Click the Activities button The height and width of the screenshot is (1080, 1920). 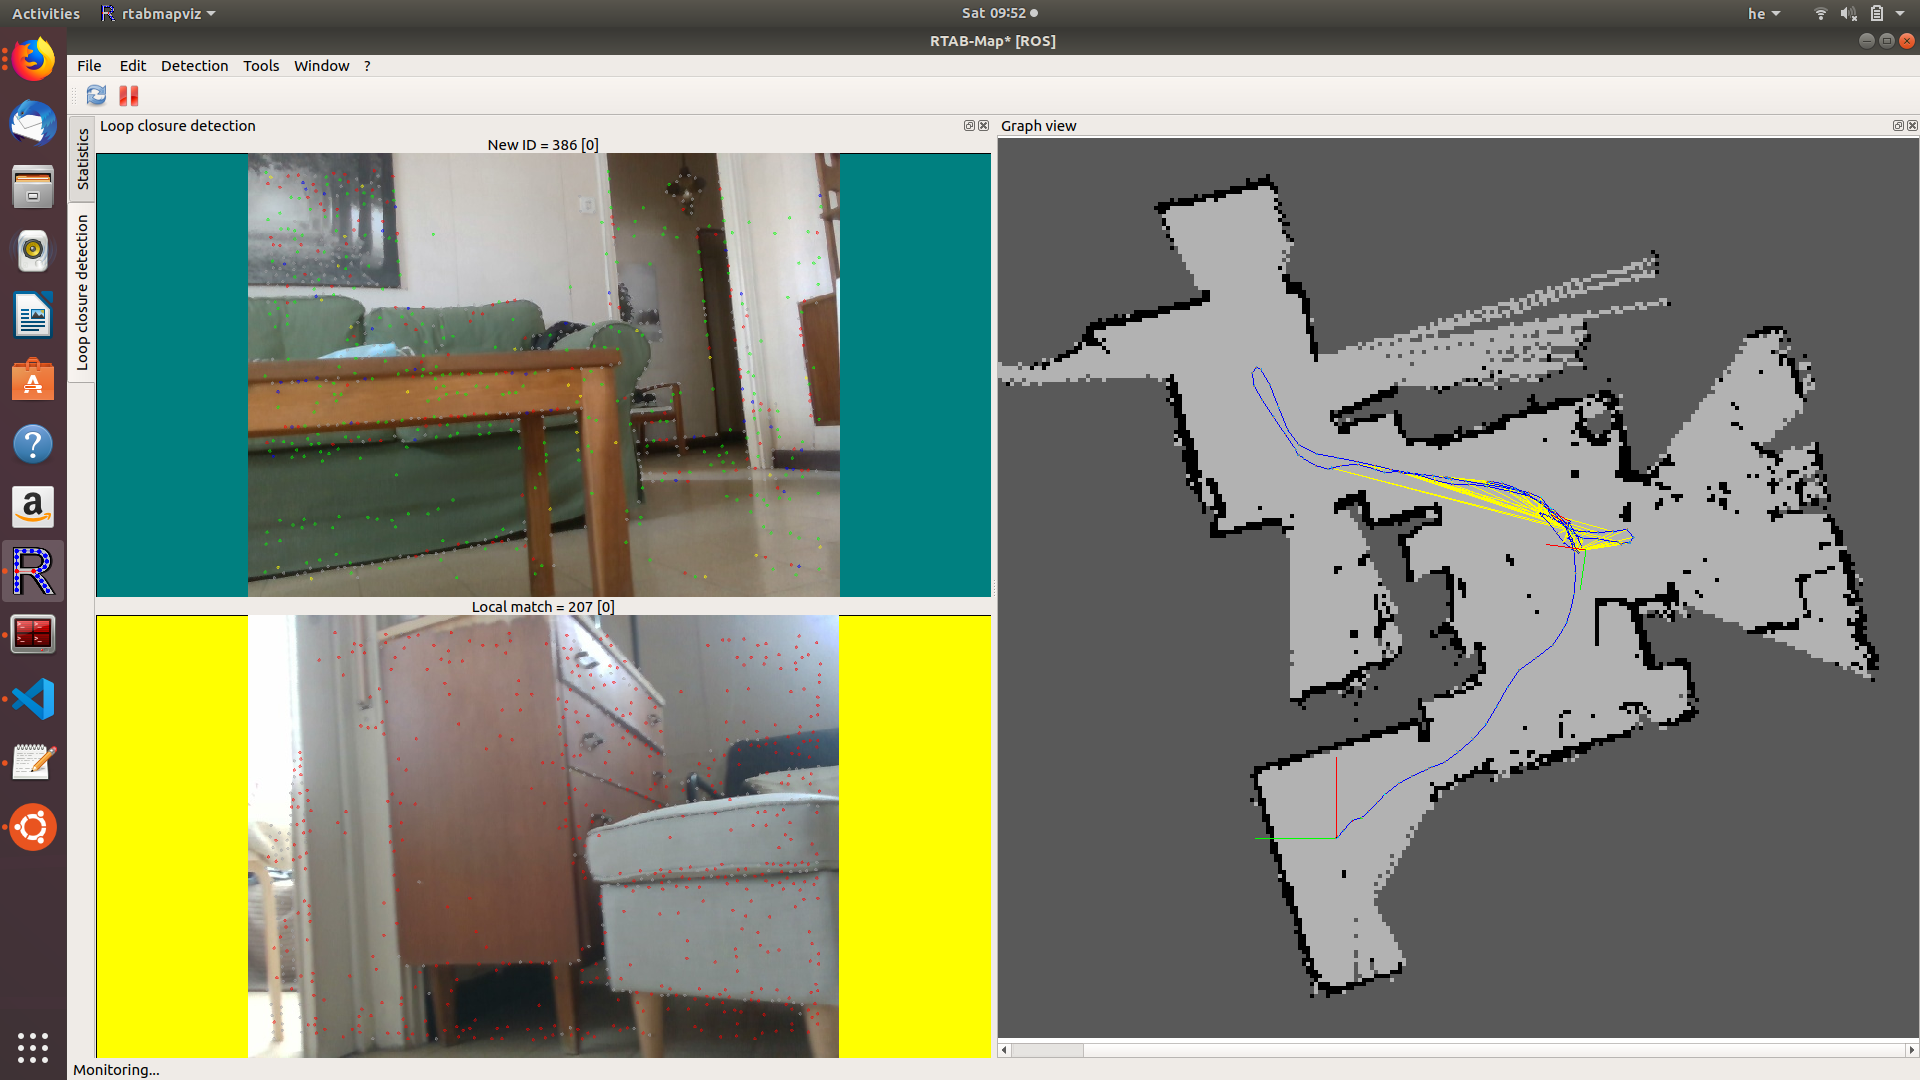tap(46, 14)
